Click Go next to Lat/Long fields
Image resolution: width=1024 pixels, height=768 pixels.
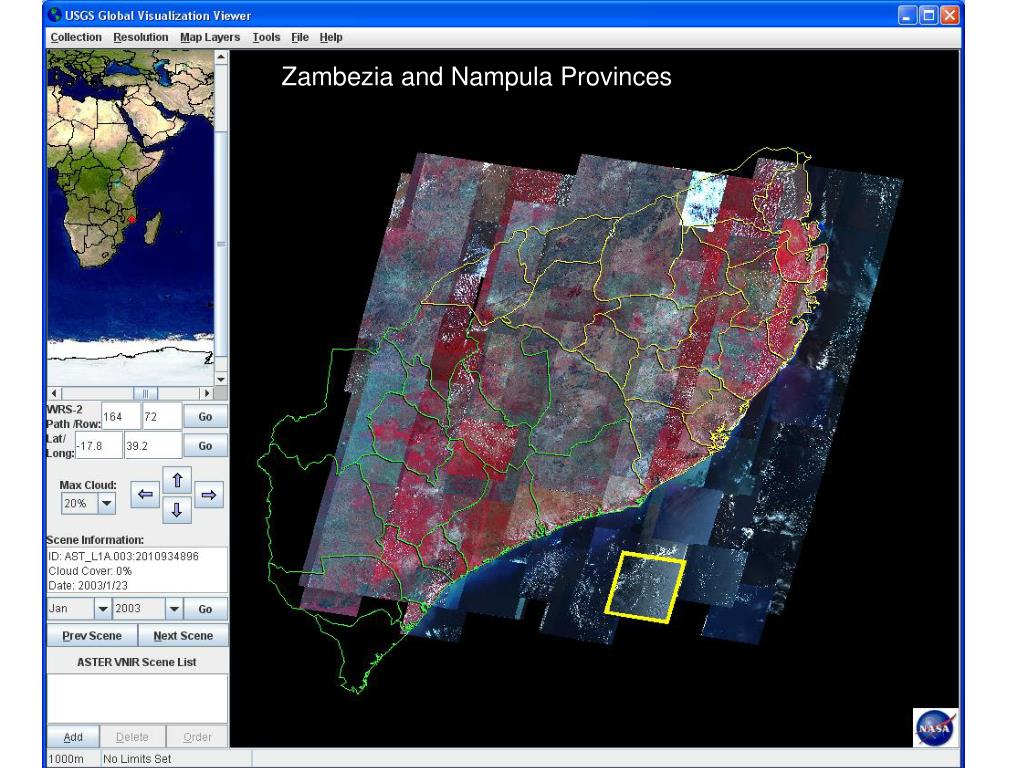coord(205,446)
